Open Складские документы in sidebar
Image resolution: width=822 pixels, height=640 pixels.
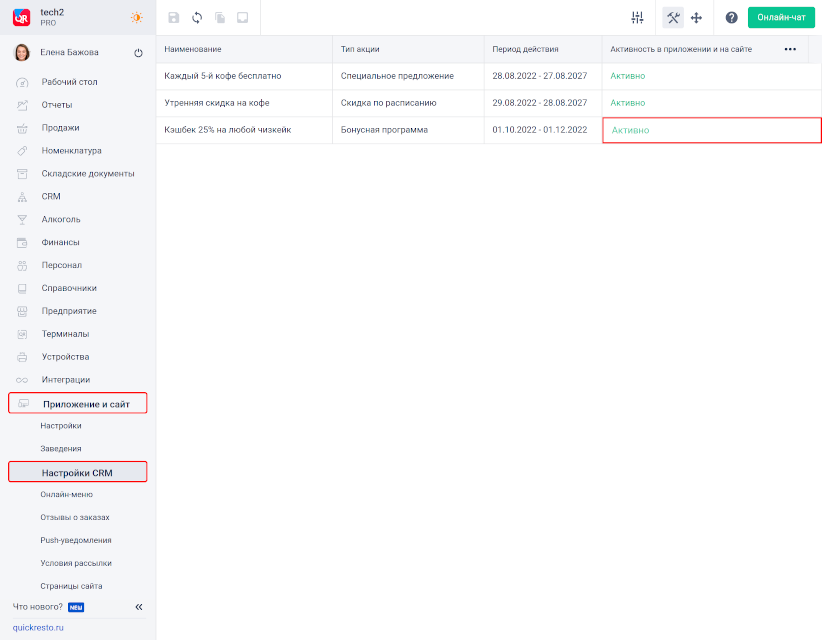[x=88, y=173]
